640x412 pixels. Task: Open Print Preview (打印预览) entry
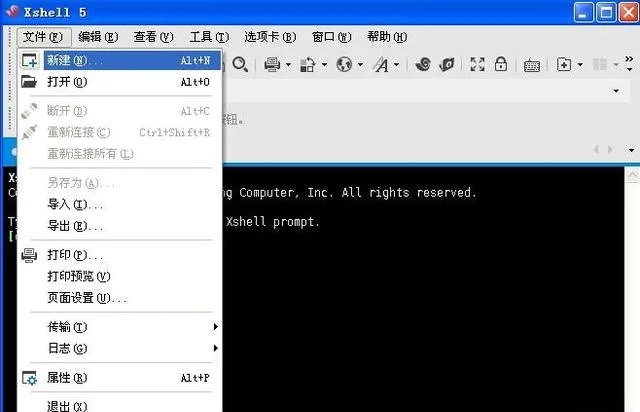[x=120, y=276]
